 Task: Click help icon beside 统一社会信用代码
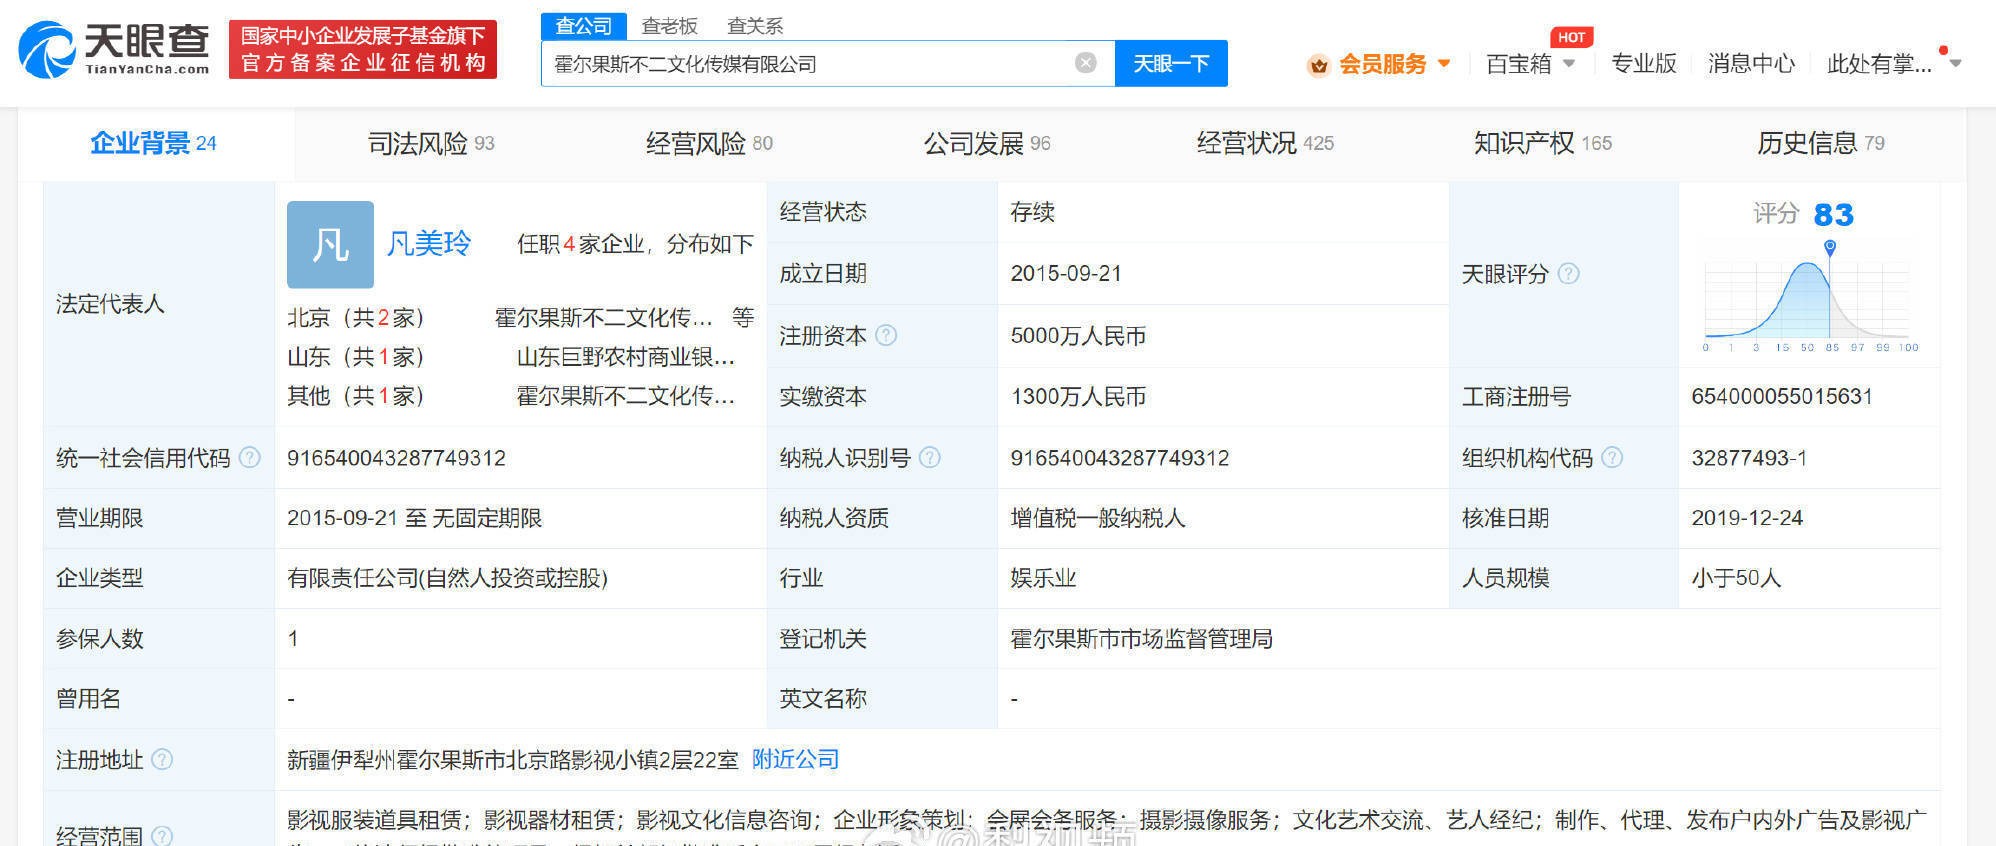(x=250, y=458)
